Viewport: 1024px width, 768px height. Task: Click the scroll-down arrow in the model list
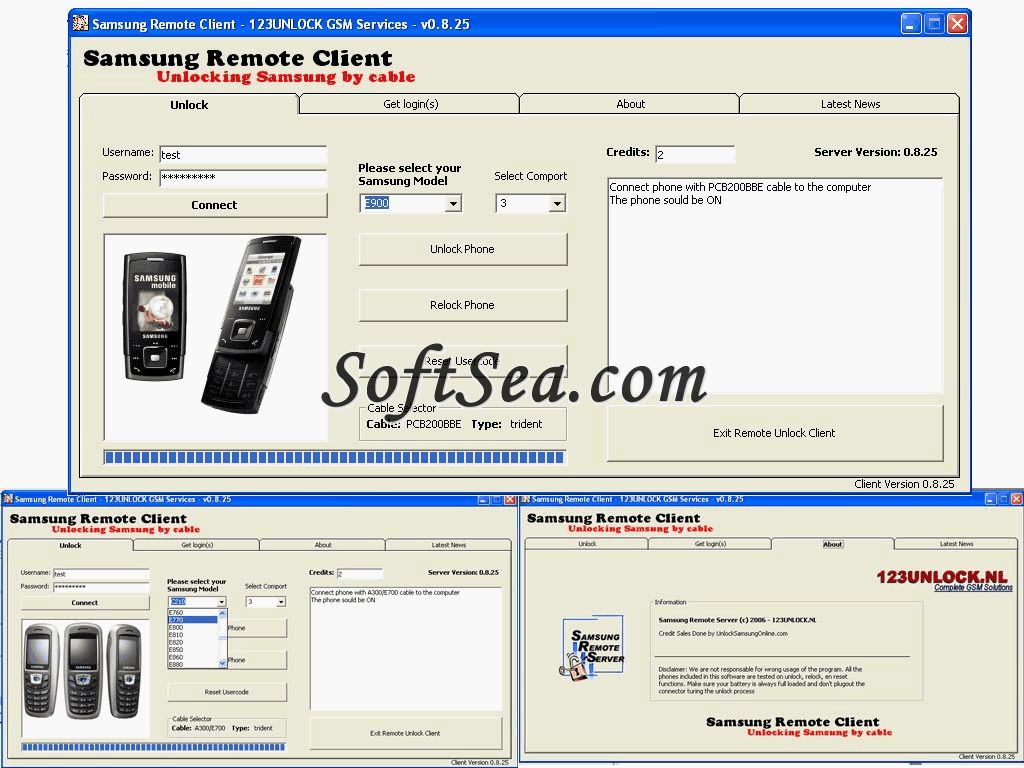223,663
